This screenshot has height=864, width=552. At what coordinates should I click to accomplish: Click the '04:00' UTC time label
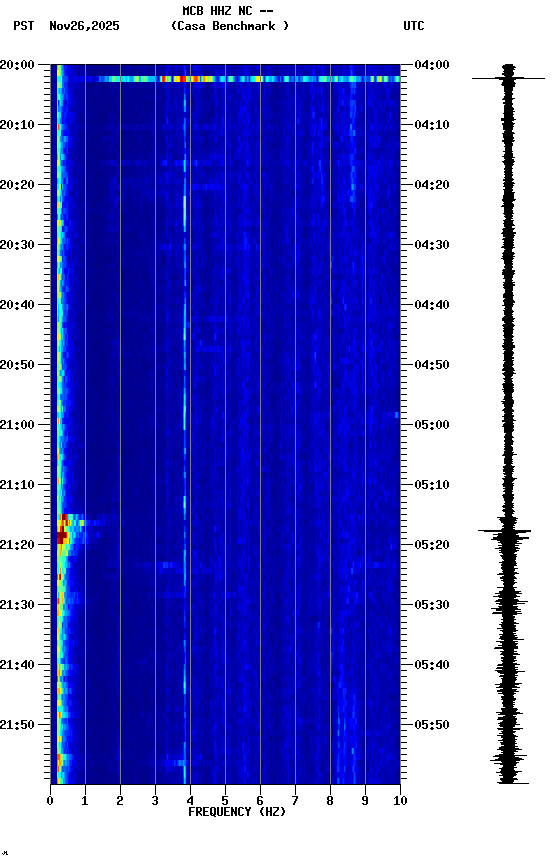[x=432, y=65]
